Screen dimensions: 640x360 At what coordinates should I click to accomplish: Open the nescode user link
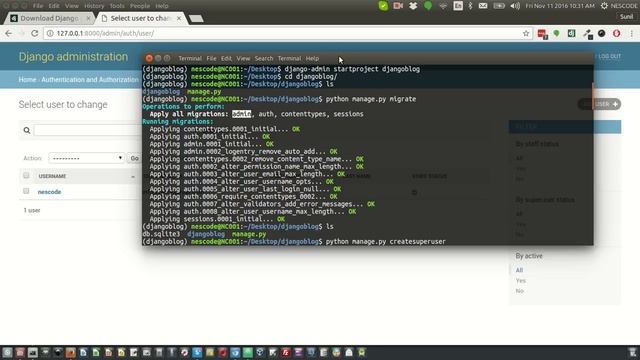pyautogui.click(x=49, y=192)
